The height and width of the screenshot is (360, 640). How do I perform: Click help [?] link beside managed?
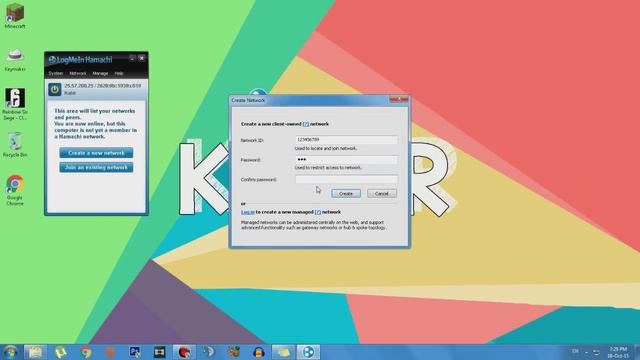[x=318, y=212]
